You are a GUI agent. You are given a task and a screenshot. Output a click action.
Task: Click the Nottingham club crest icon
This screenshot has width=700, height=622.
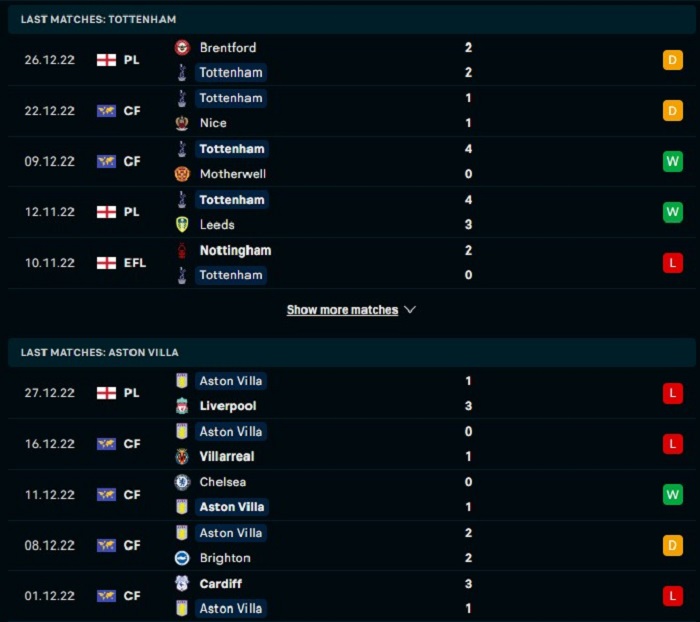coord(182,250)
